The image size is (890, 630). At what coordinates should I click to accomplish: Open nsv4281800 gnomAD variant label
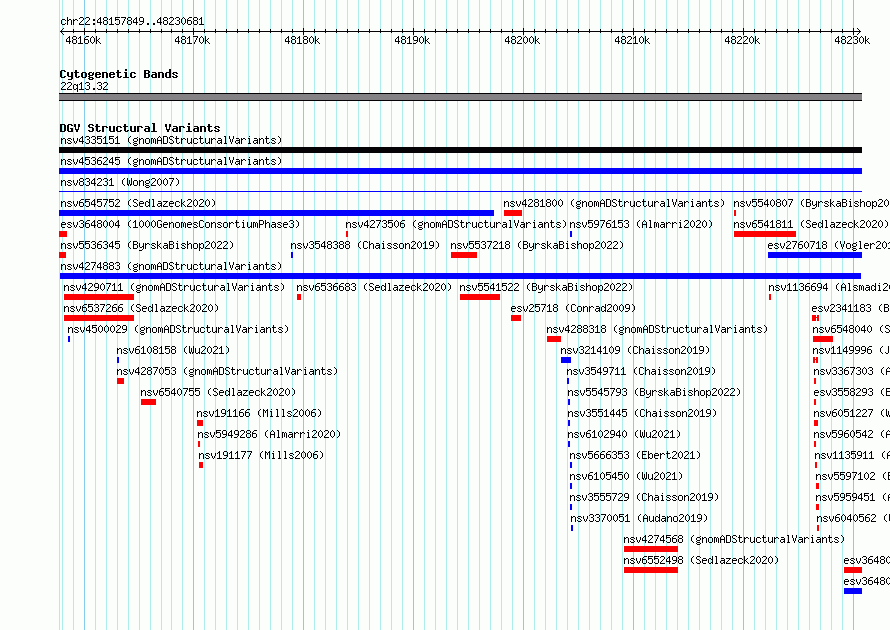click(614, 203)
